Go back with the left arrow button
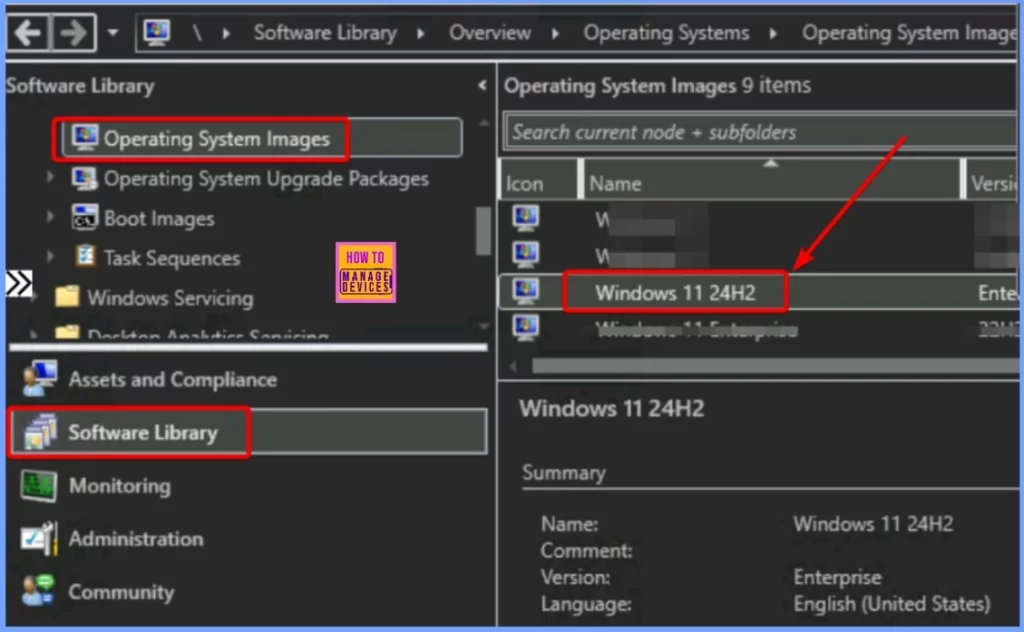Viewport: 1024px width, 632px height. click(x=27, y=32)
